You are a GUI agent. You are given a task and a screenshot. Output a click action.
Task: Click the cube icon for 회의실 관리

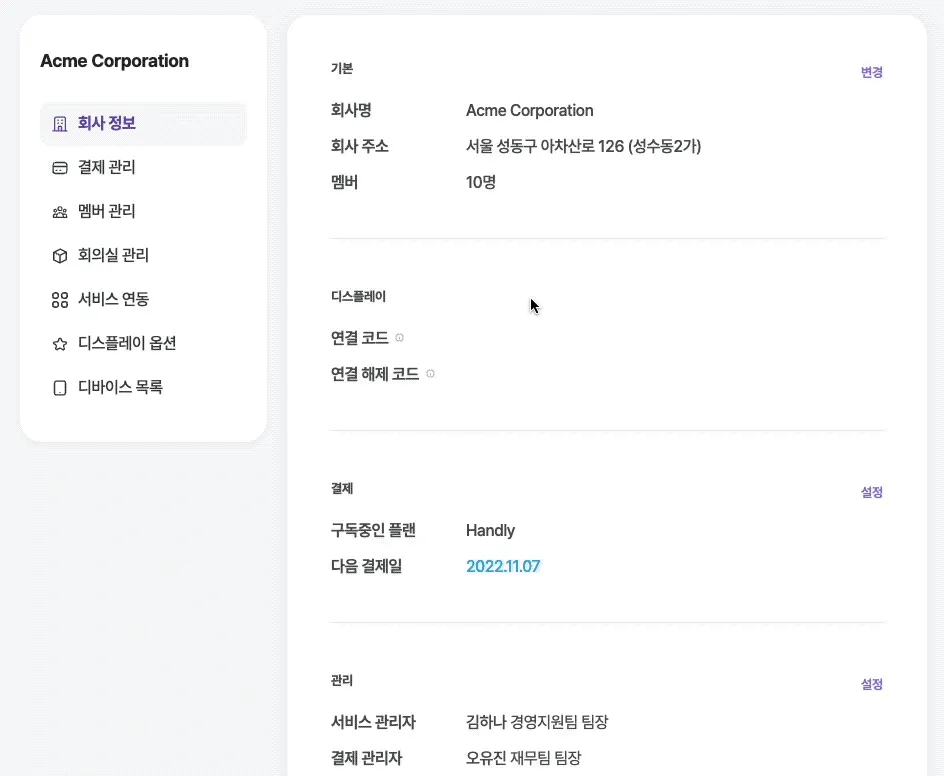pyautogui.click(x=60, y=256)
